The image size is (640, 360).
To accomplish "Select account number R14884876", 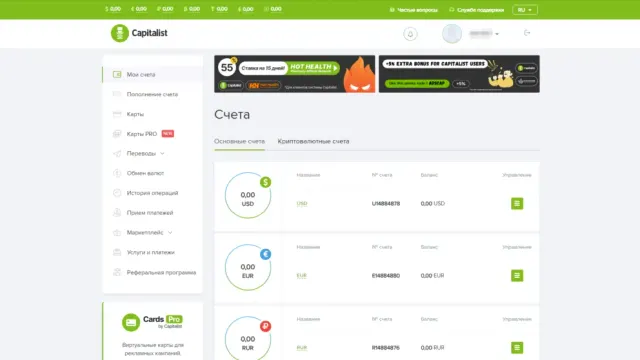I will click(x=386, y=348).
